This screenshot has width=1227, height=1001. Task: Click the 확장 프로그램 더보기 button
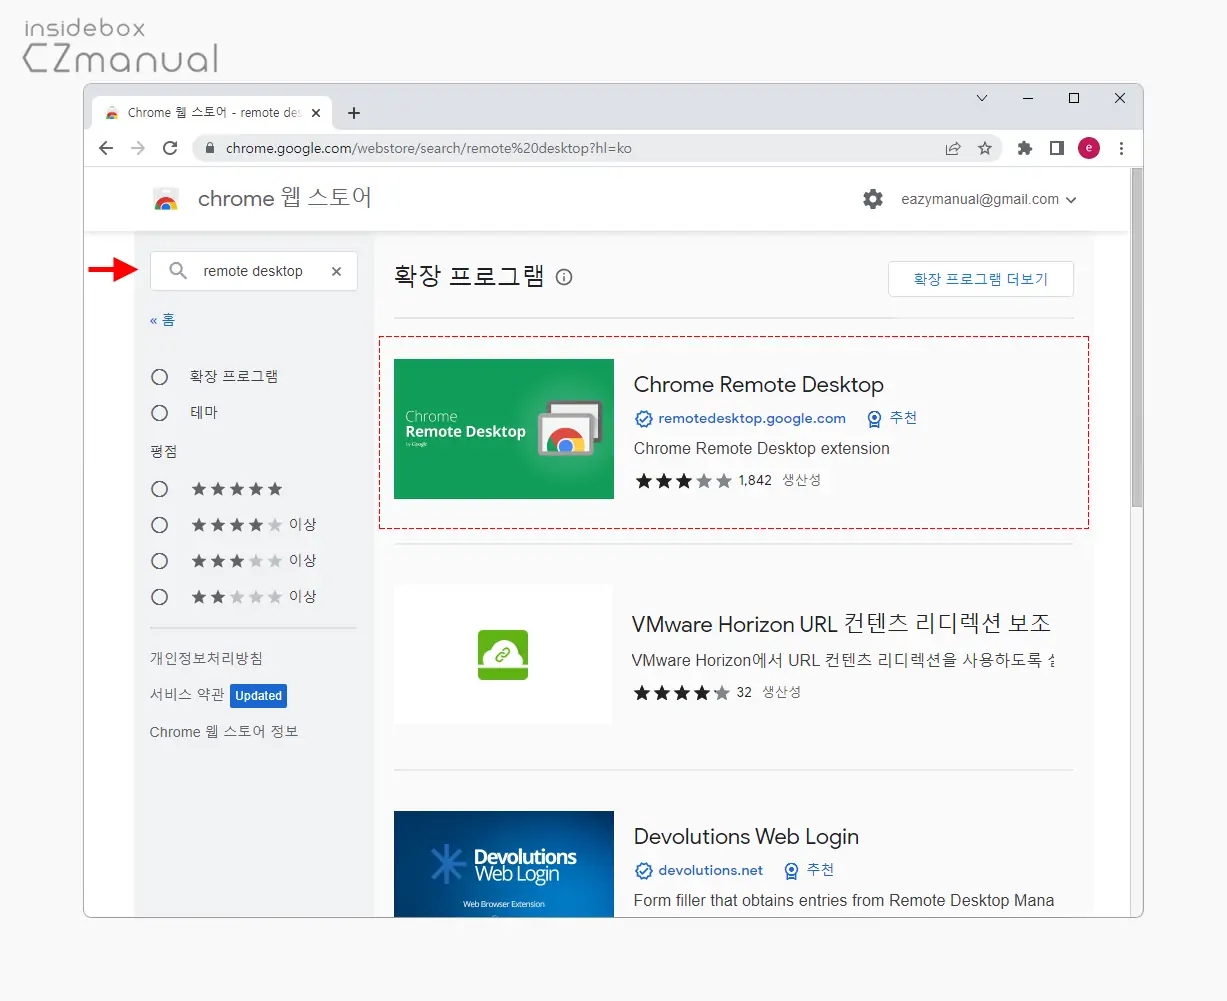pyautogui.click(x=980, y=279)
